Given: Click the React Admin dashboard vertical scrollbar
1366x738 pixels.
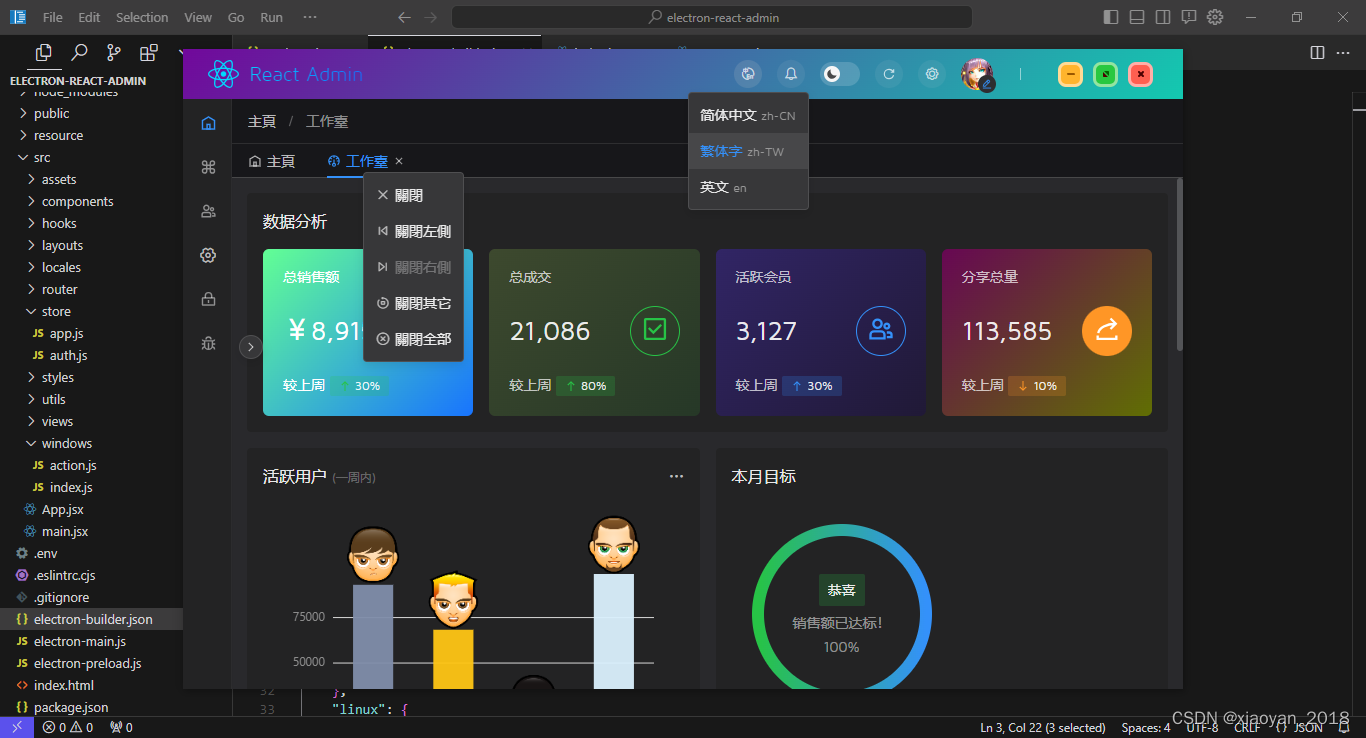Looking at the screenshot, I should pyautogui.click(x=1179, y=265).
